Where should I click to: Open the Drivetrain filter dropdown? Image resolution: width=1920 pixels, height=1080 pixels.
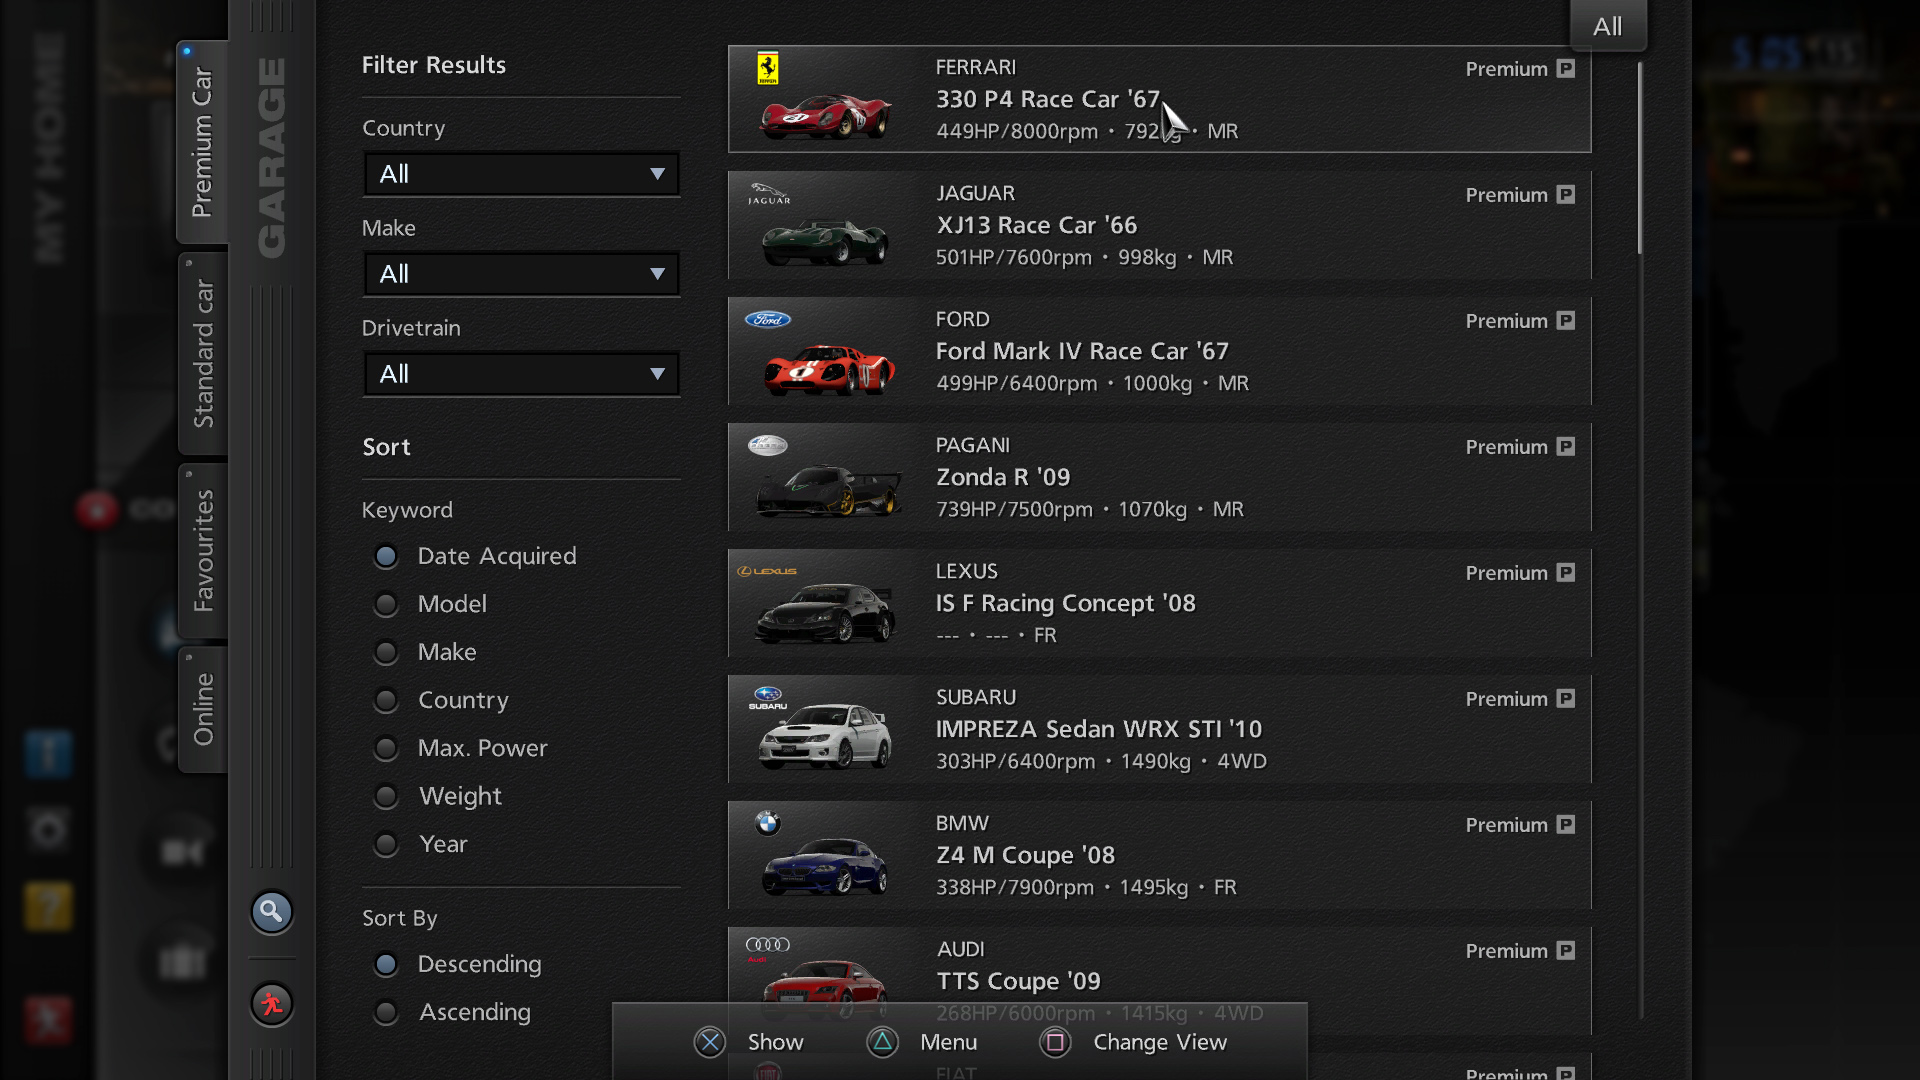[x=521, y=374]
